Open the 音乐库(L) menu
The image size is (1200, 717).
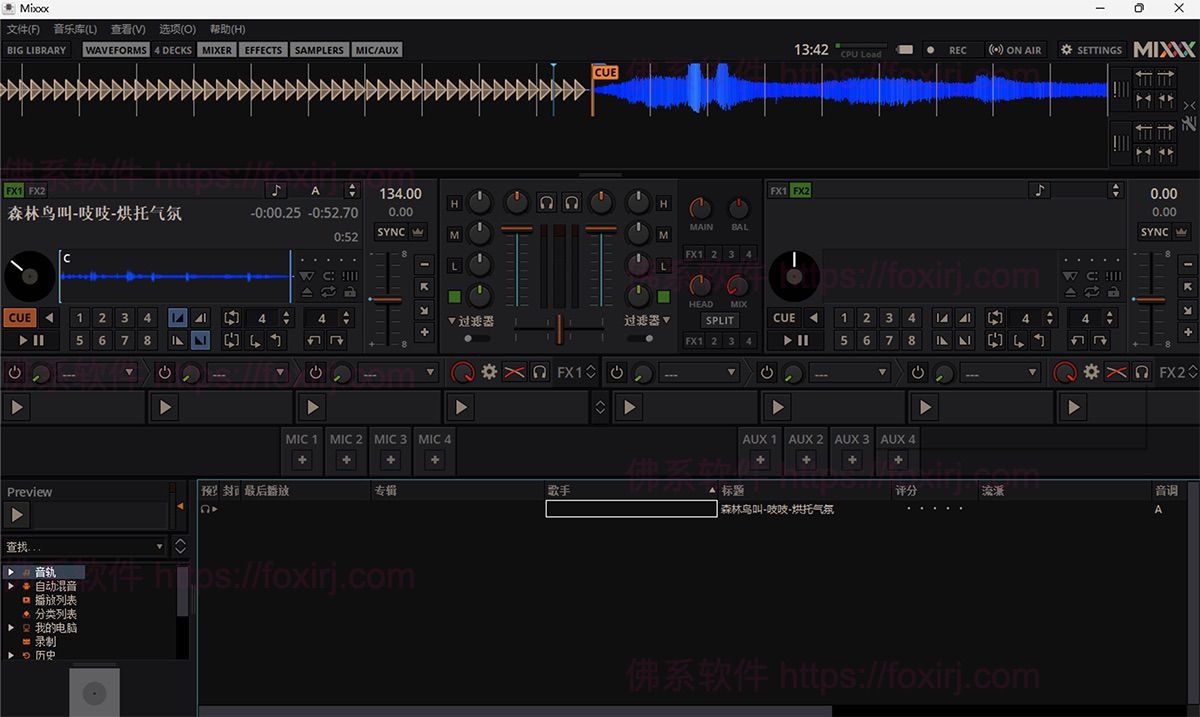tap(75, 29)
